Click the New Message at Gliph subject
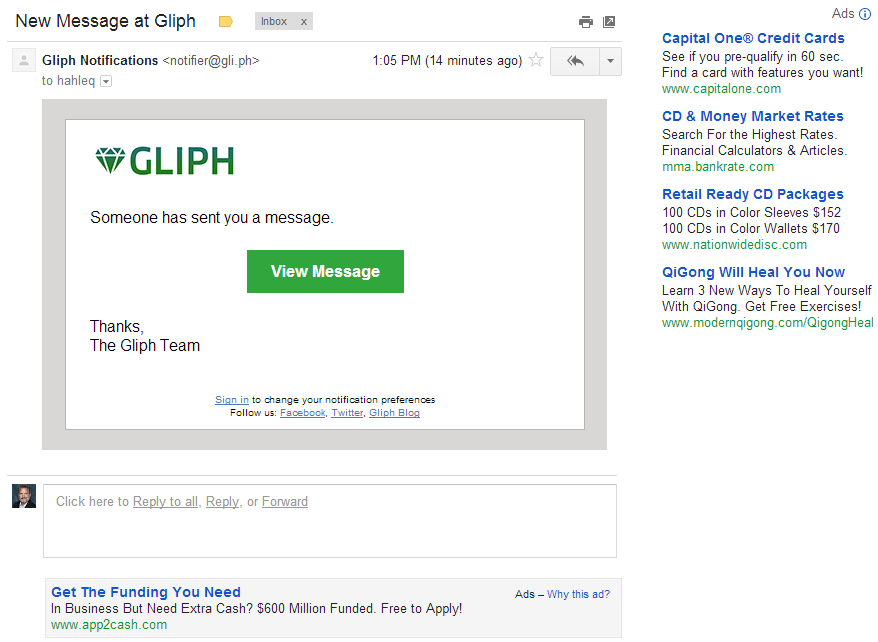 point(105,21)
